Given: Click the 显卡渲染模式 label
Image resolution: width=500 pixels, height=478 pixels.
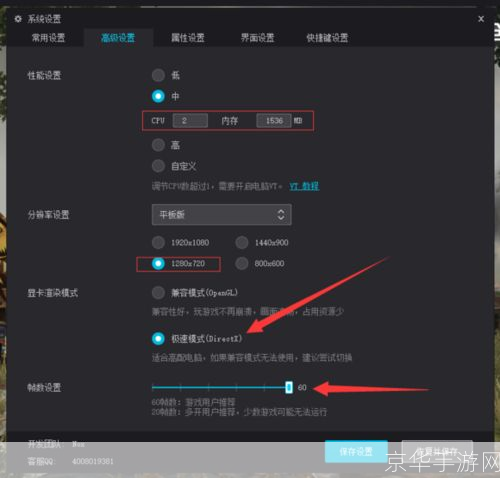Looking at the screenshot, I should (x=53, y=293).
